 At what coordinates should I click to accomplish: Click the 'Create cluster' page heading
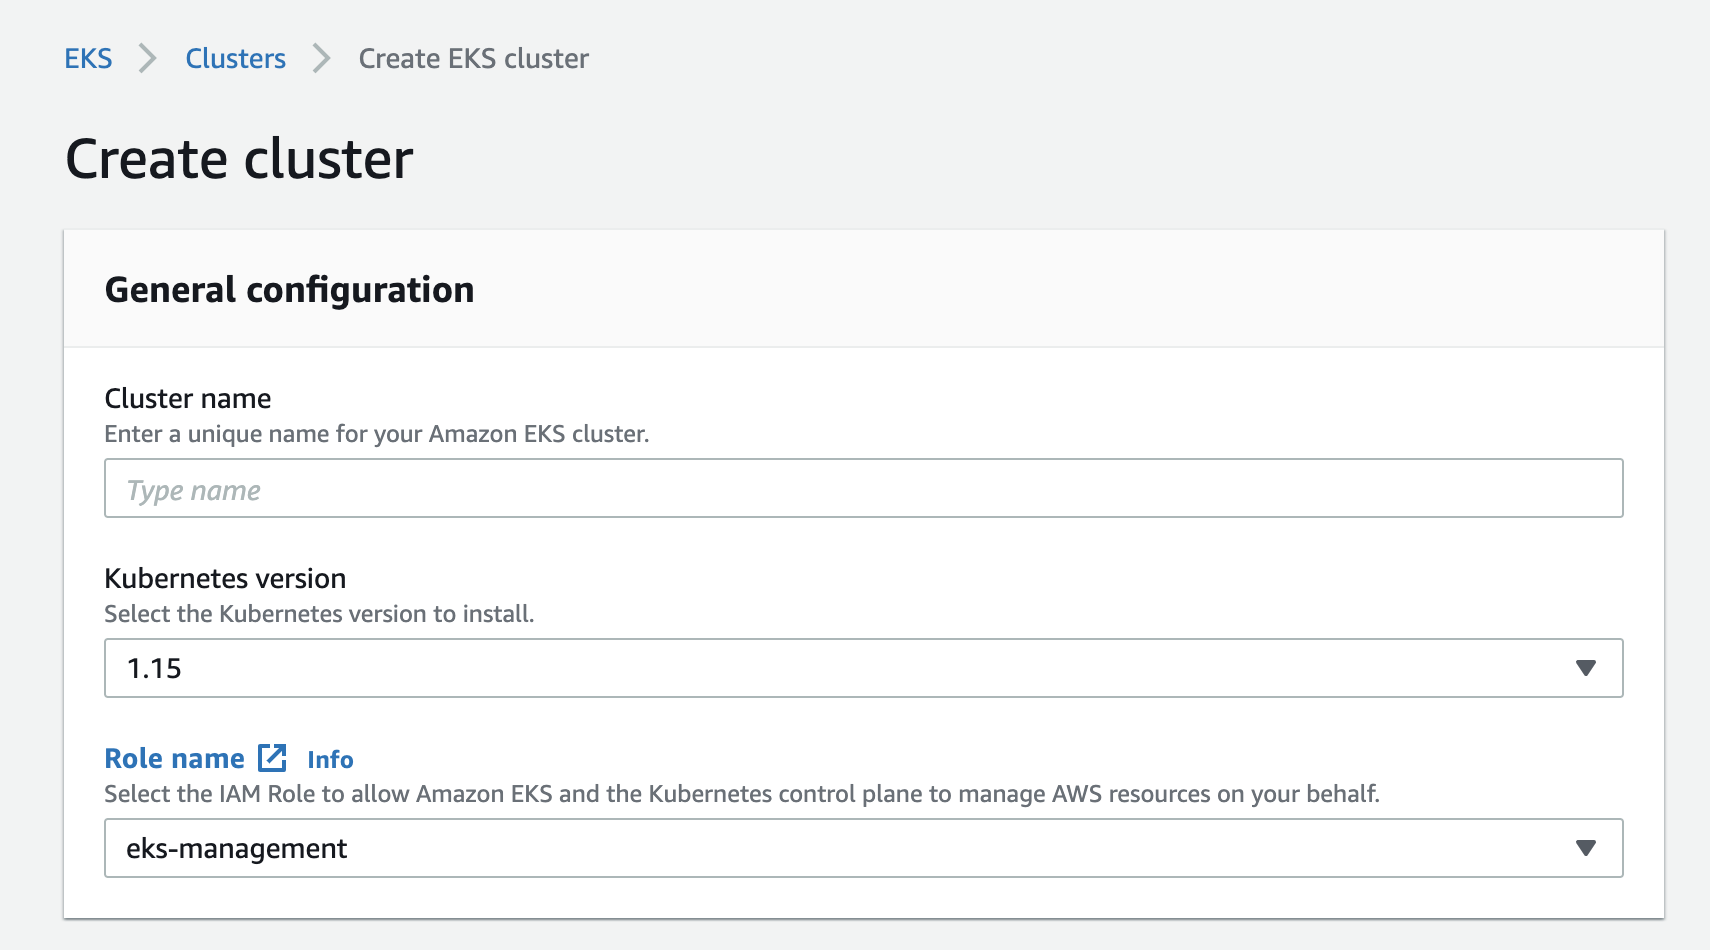(239, 159)
